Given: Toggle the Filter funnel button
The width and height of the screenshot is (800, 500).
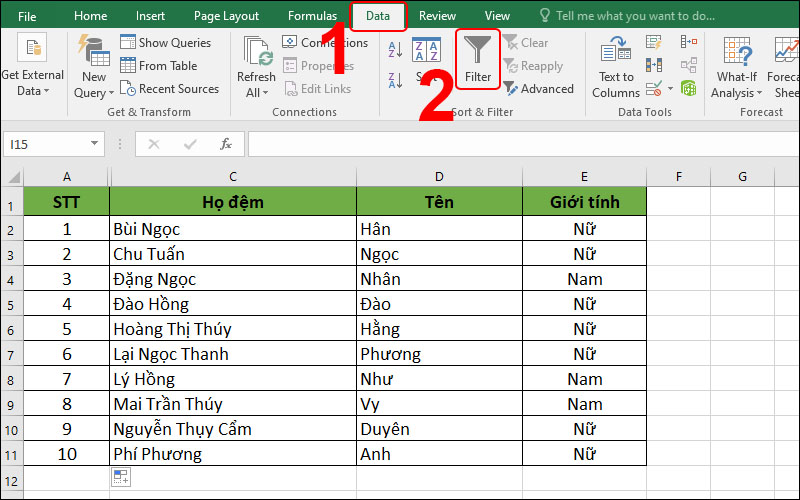Looking at the screenshot, I should click(x=478, y=59).
